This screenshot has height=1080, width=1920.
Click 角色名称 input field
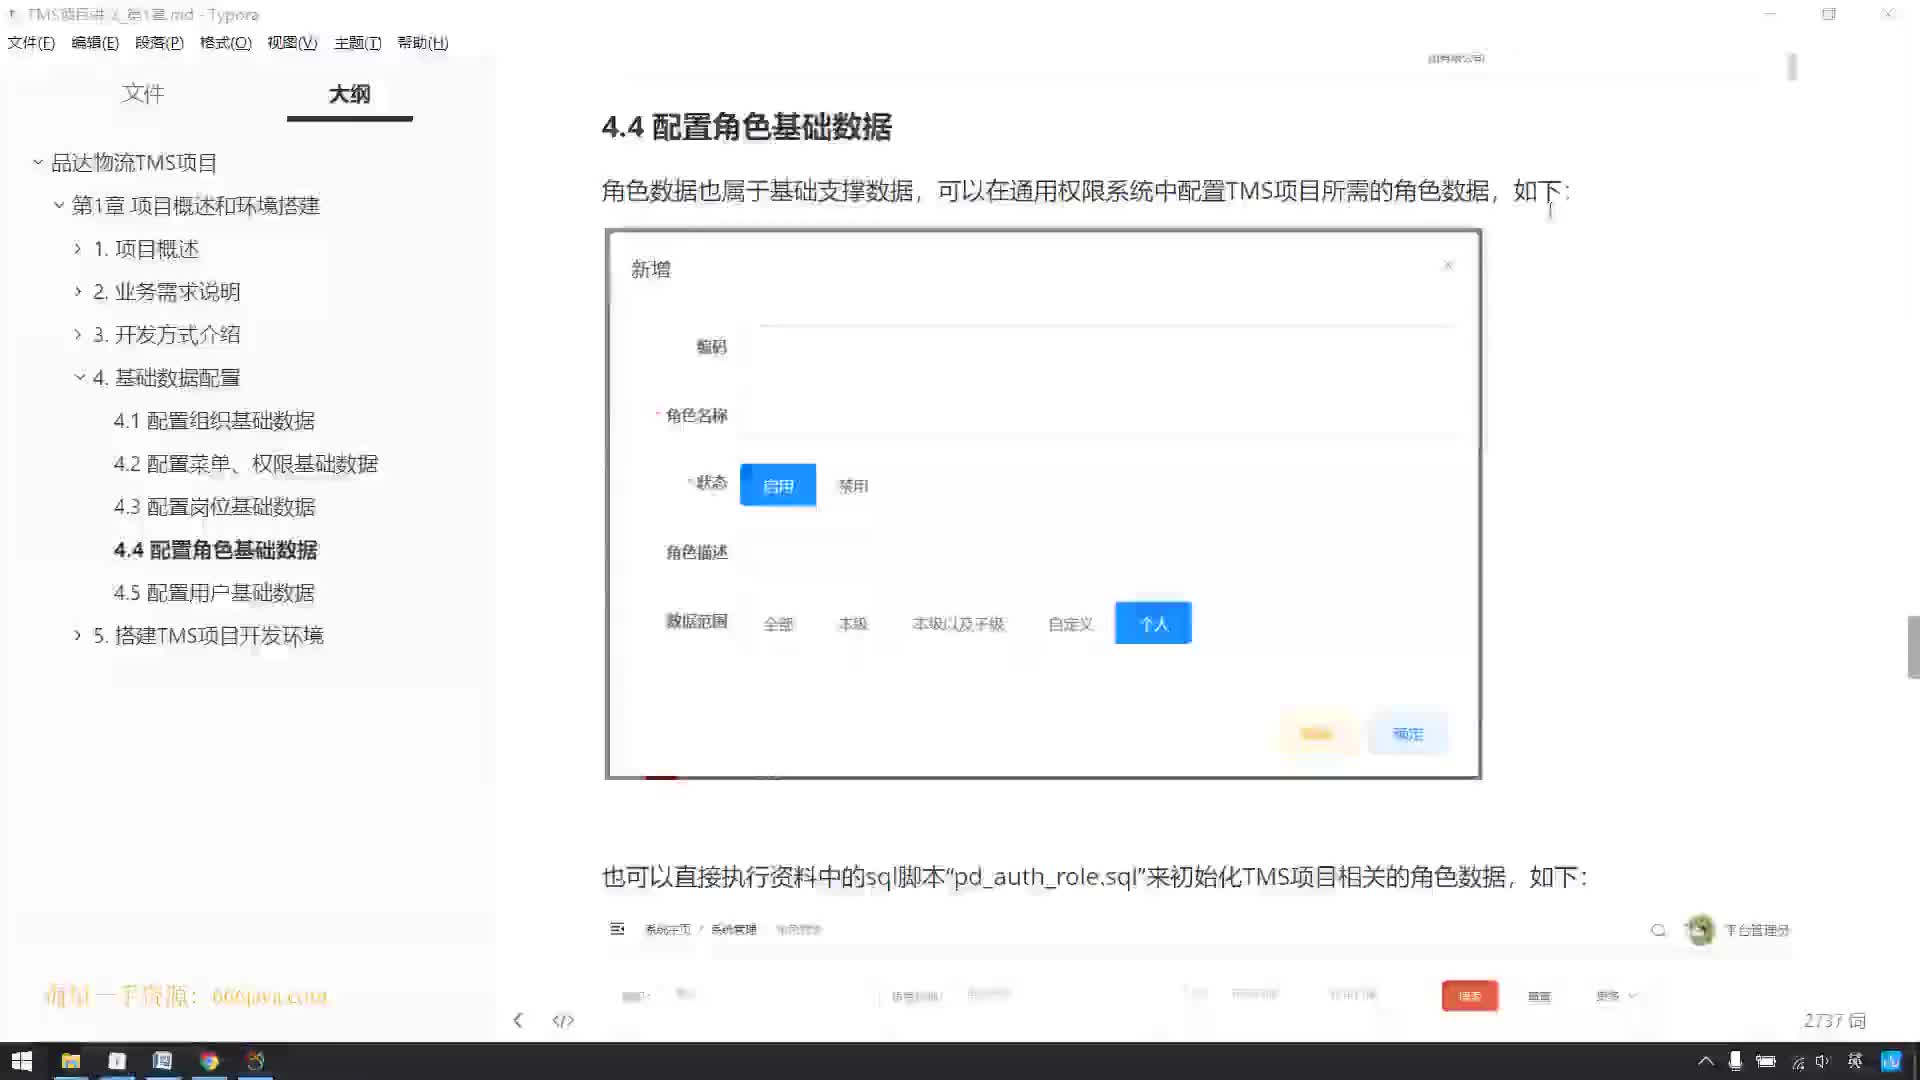pos(1105,414)
